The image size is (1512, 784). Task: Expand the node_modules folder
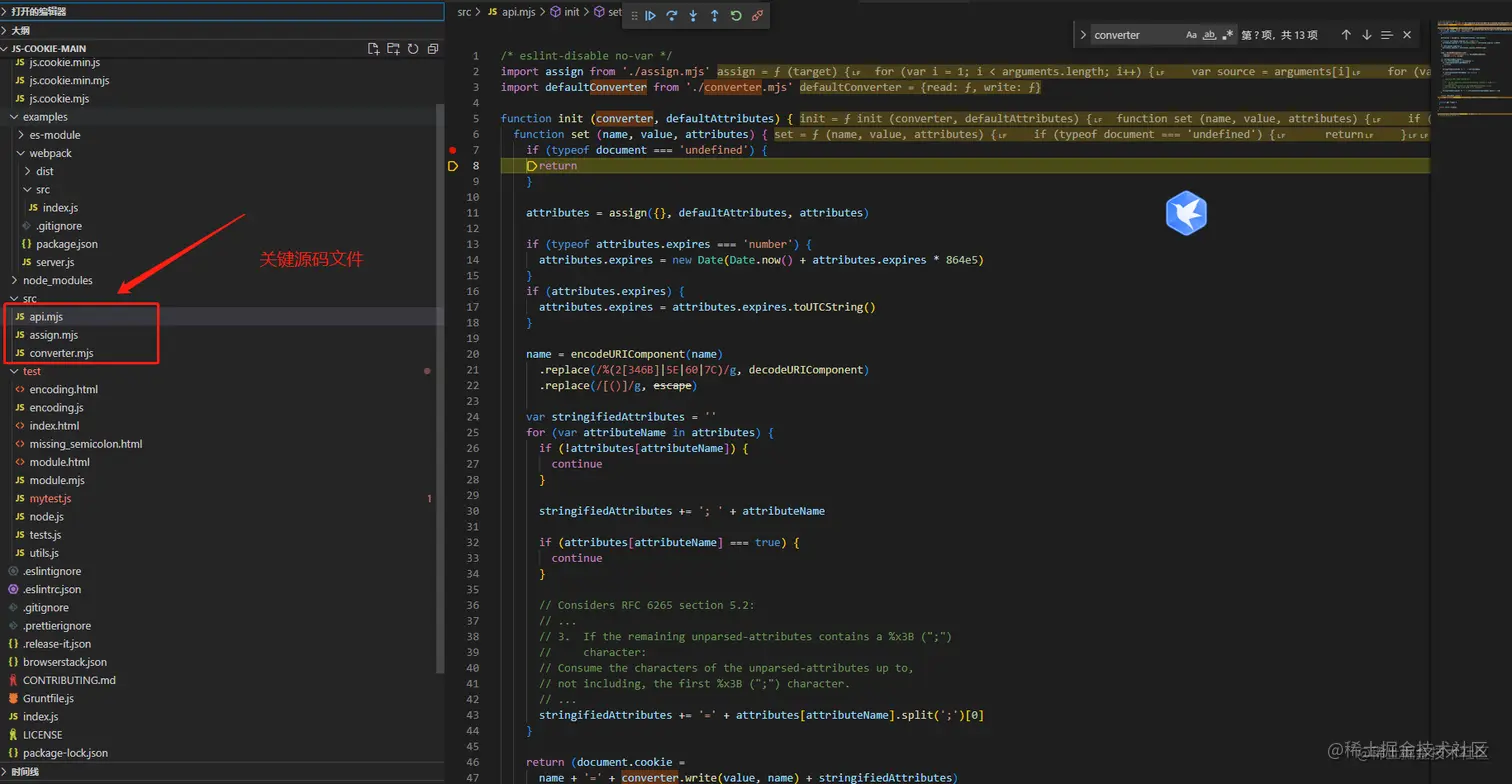[x=57, y=280]
